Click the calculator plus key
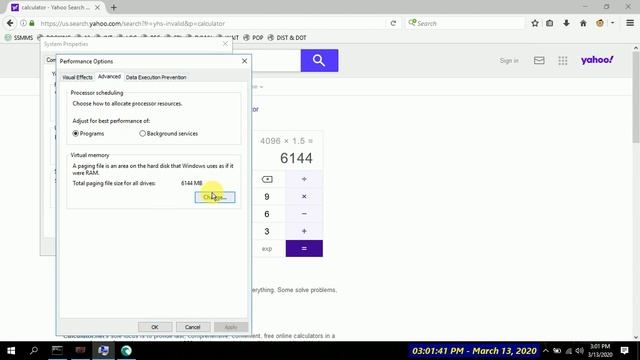The height and width of the screenshot is (360, 640). (304, 231)
